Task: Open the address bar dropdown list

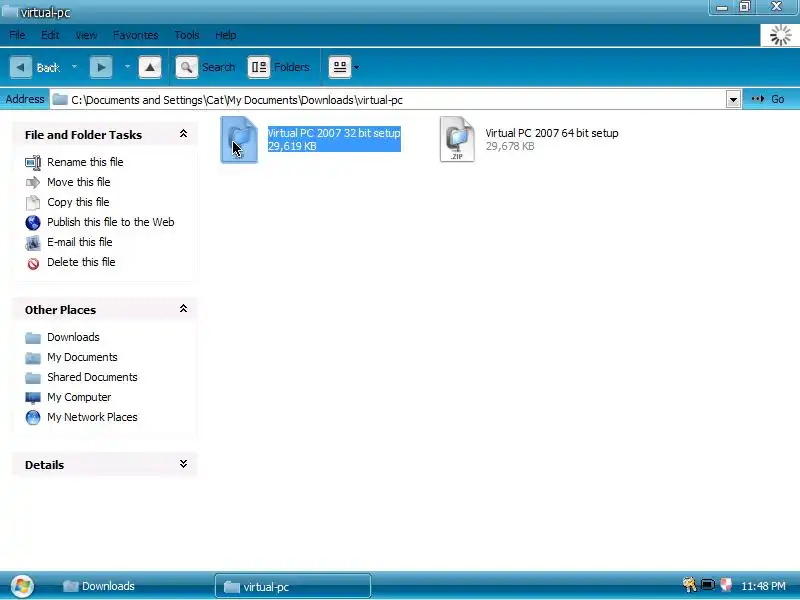Action: [733, 99]
